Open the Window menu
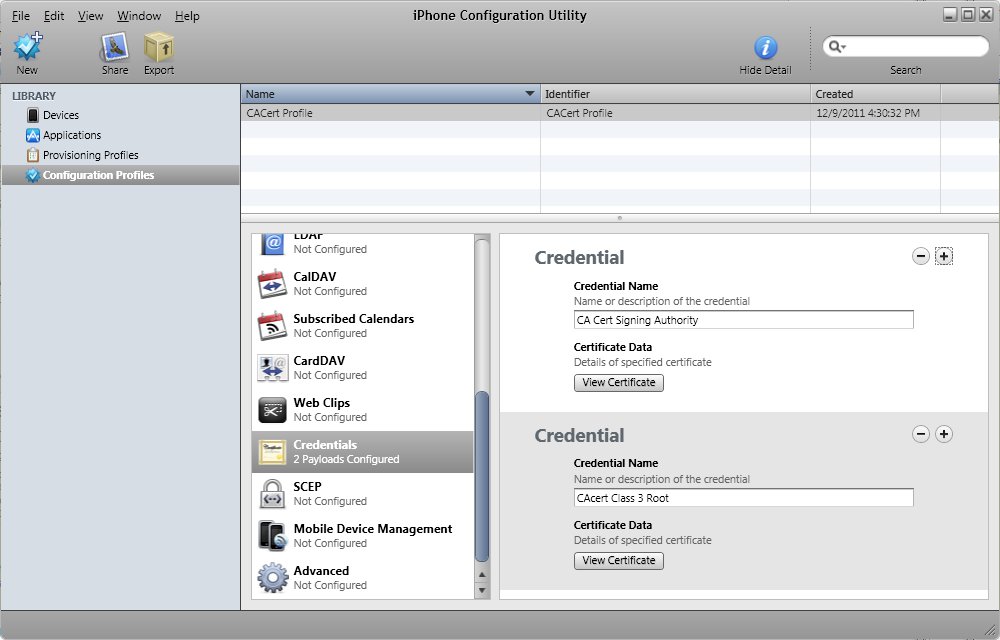 138,16
